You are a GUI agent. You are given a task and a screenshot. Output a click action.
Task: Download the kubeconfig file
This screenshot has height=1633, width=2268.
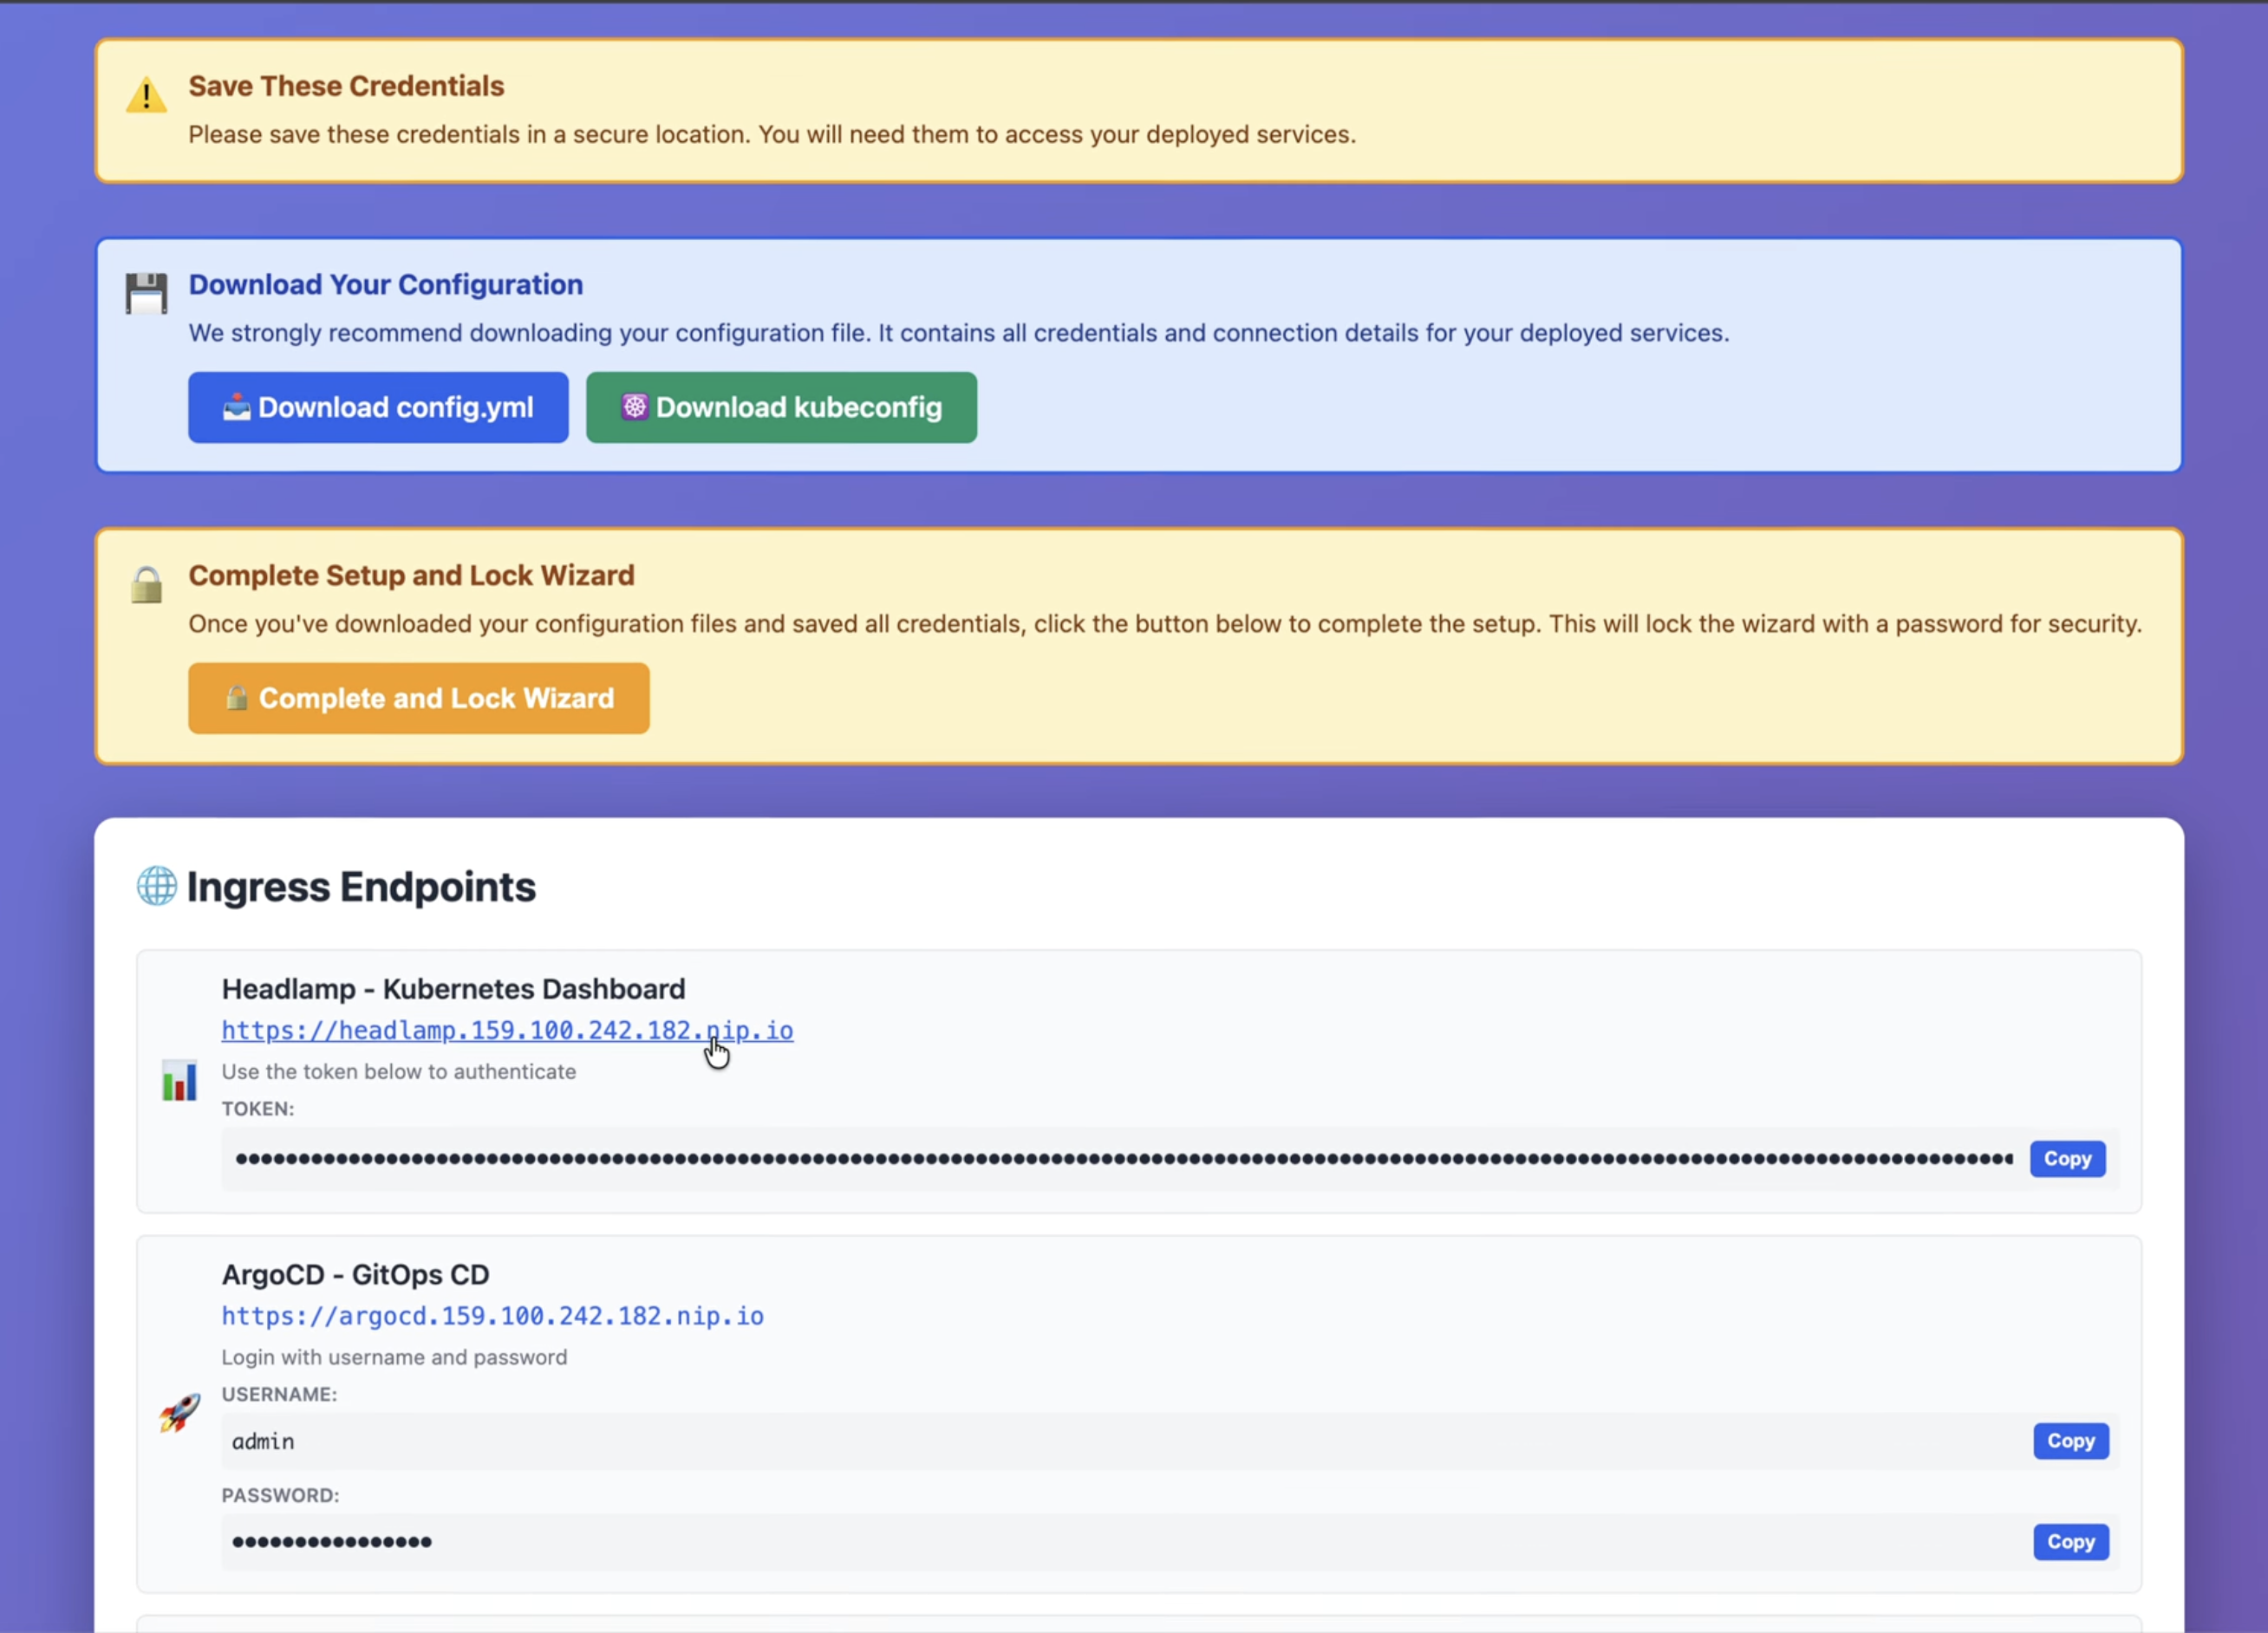pos(781,408)
